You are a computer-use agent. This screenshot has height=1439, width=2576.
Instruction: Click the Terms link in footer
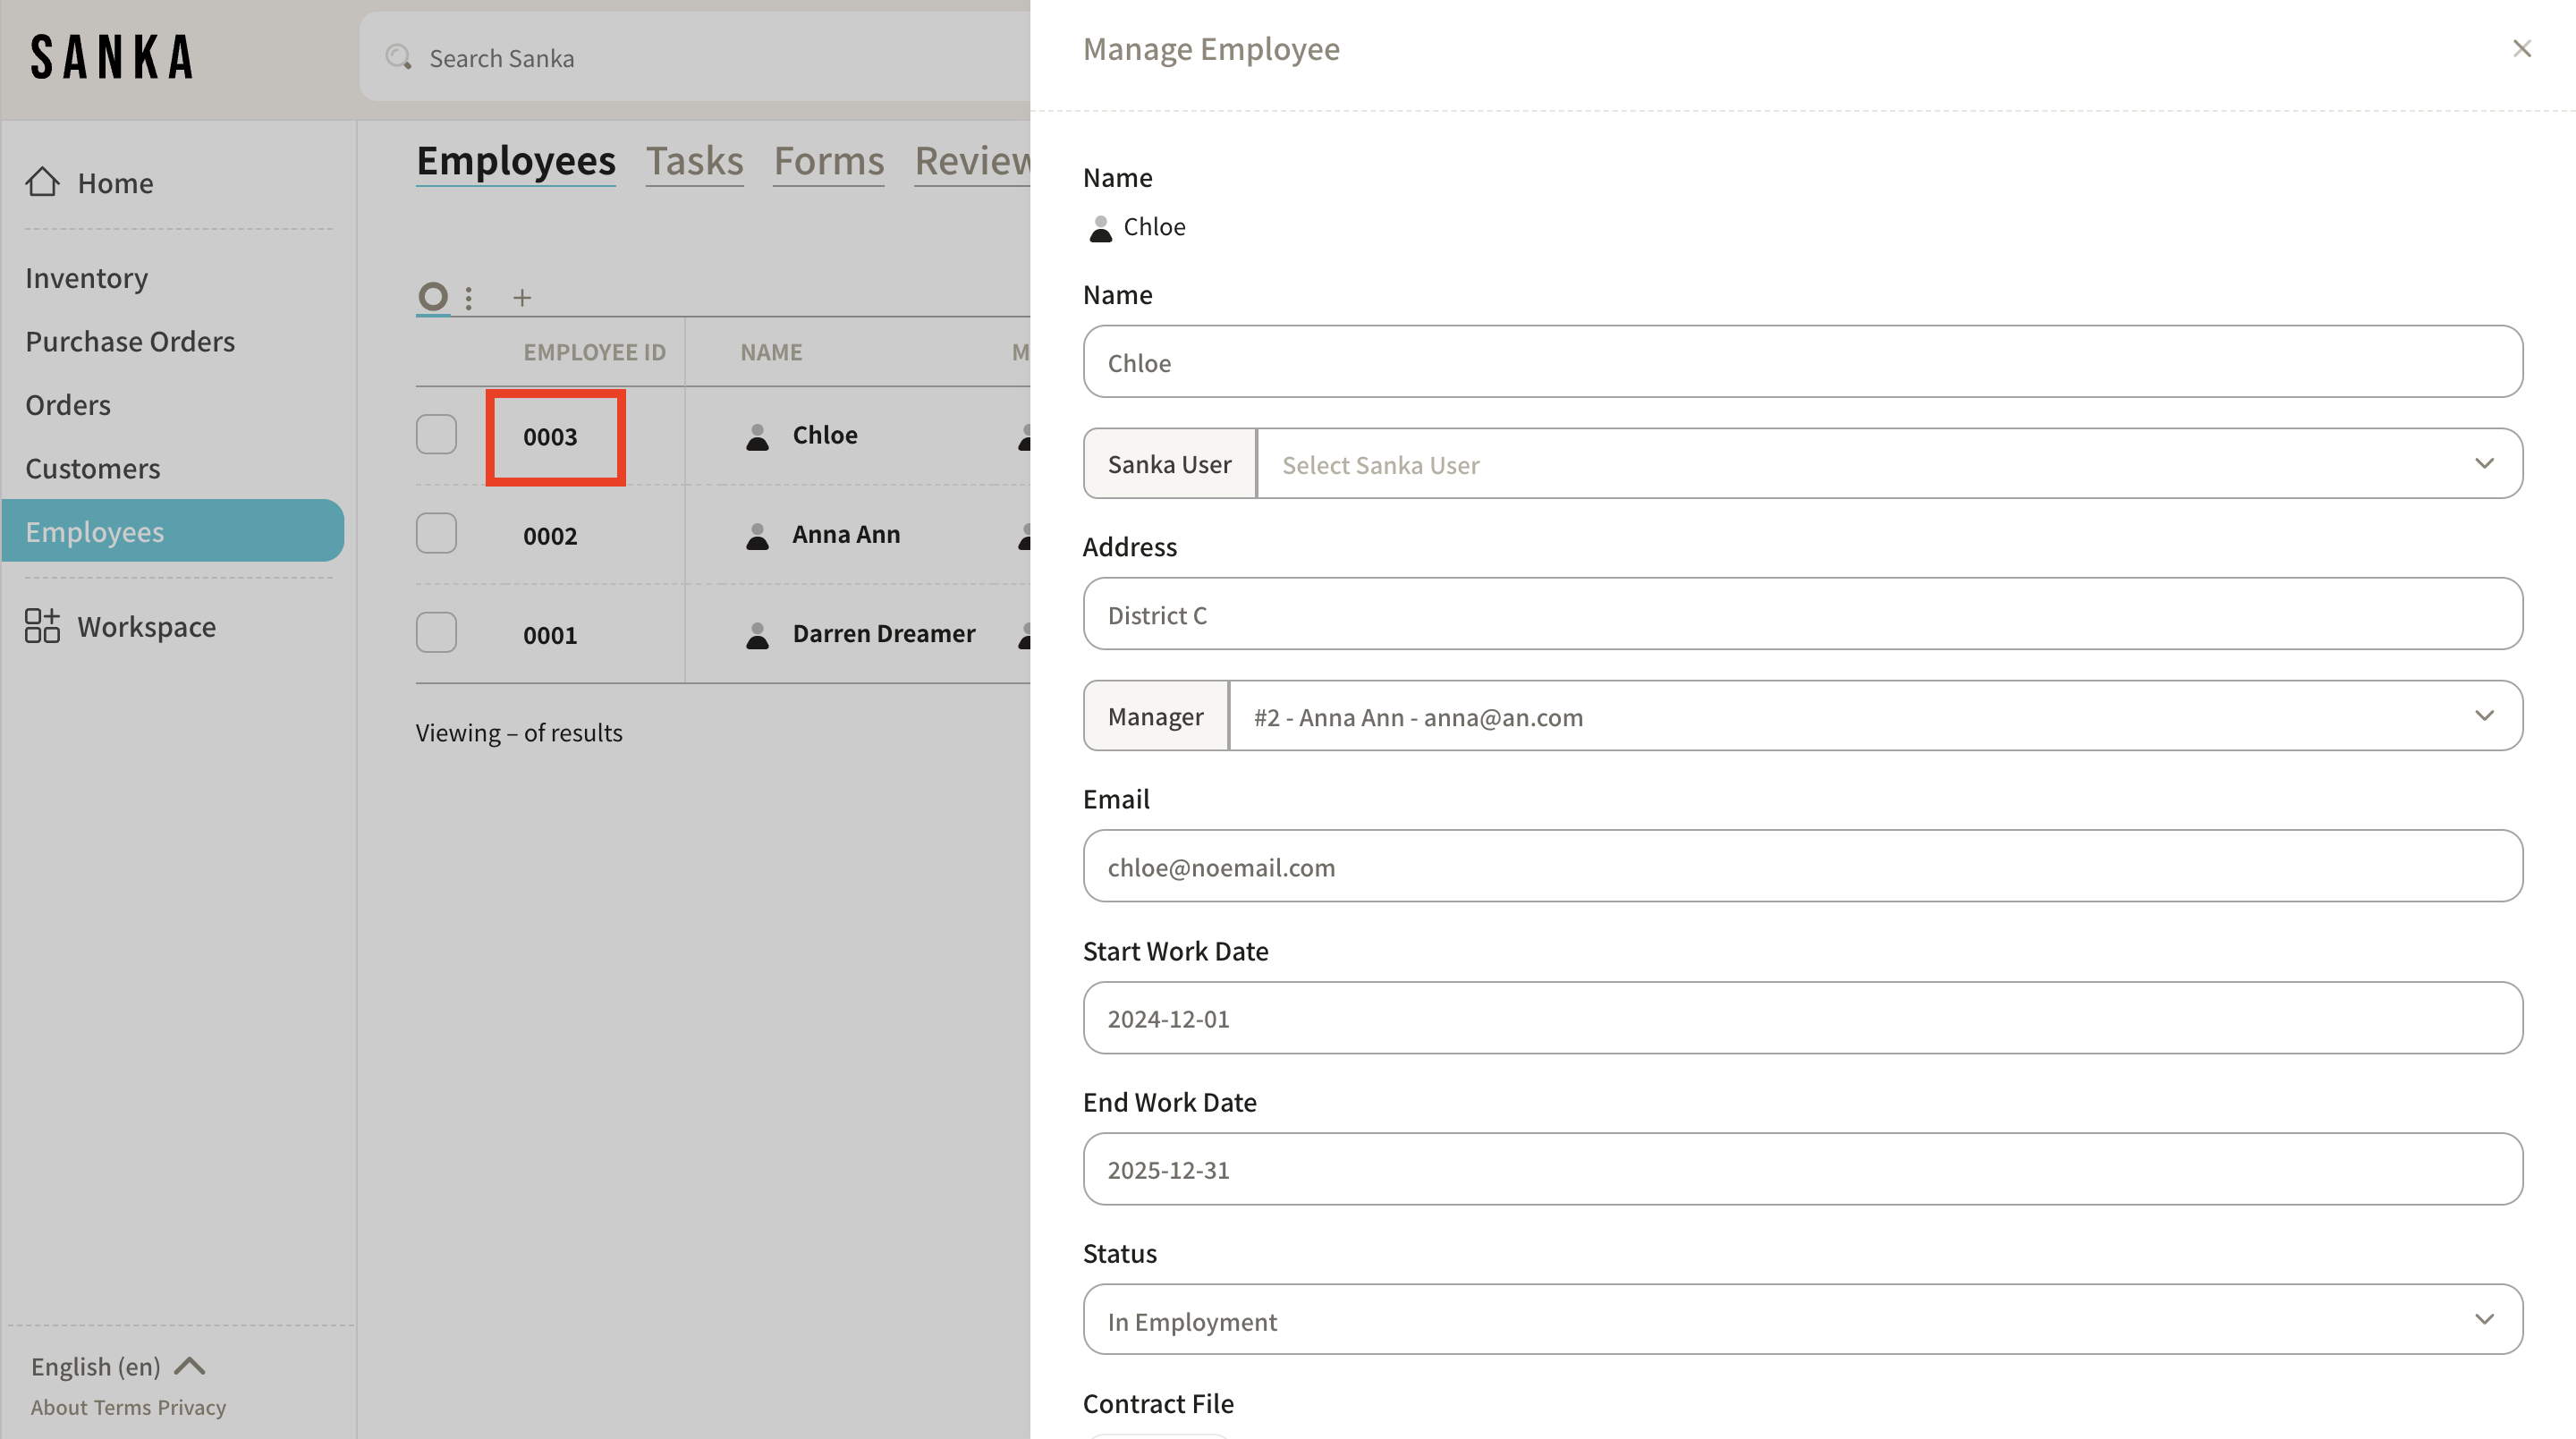123,1407
